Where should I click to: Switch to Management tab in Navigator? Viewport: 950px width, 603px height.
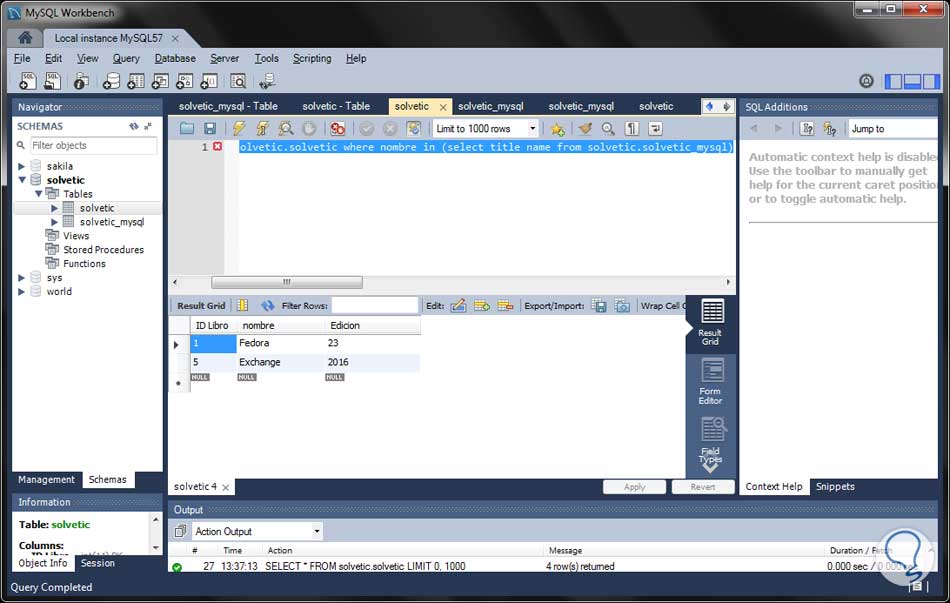(x=46, y=479)
